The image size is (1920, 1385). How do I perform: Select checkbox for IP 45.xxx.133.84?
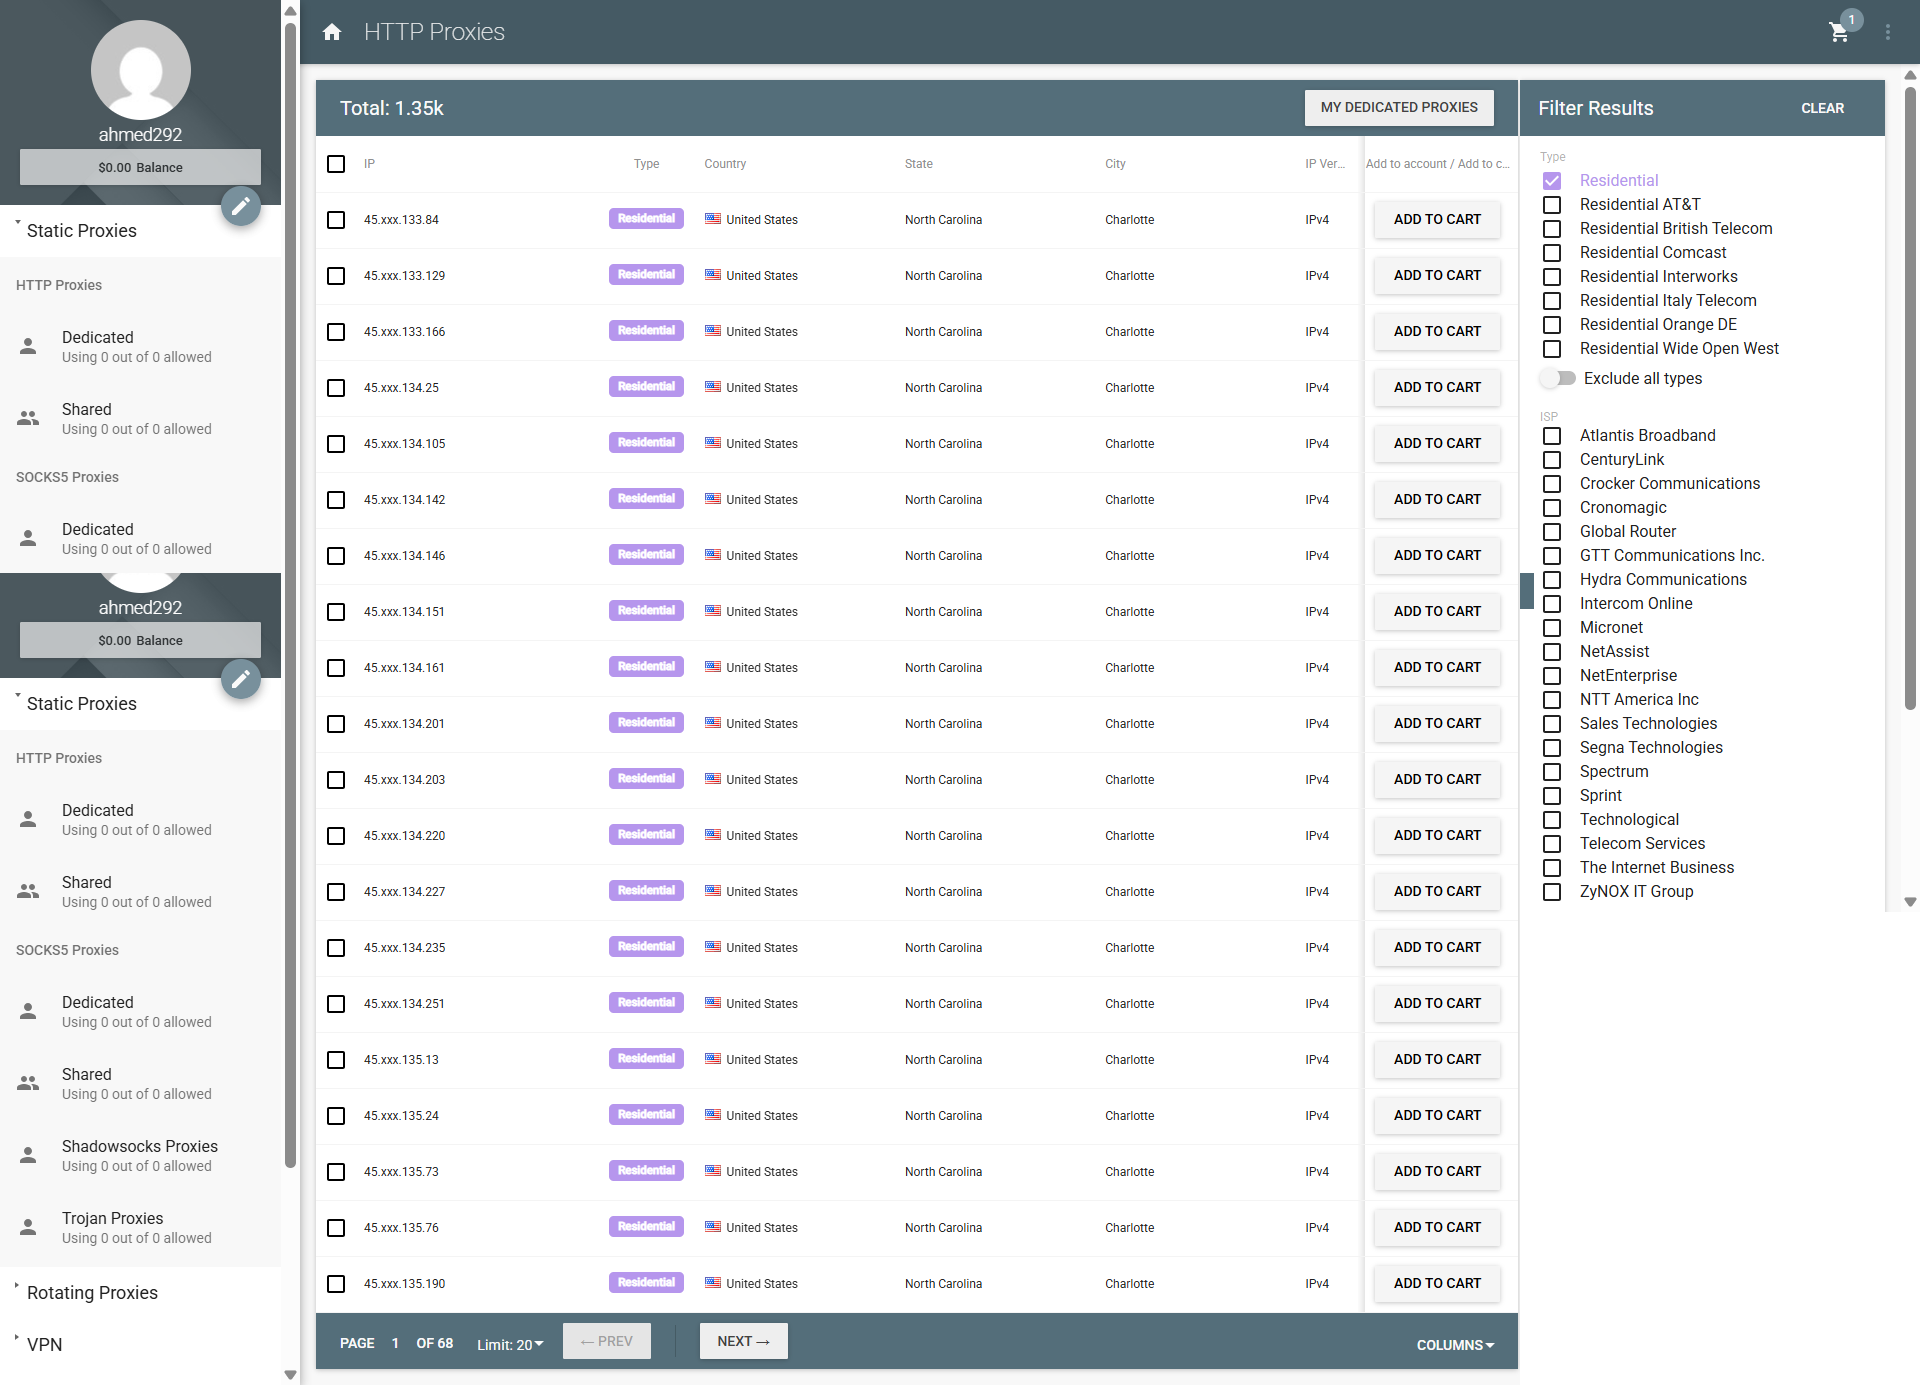(x=336, y=220)
